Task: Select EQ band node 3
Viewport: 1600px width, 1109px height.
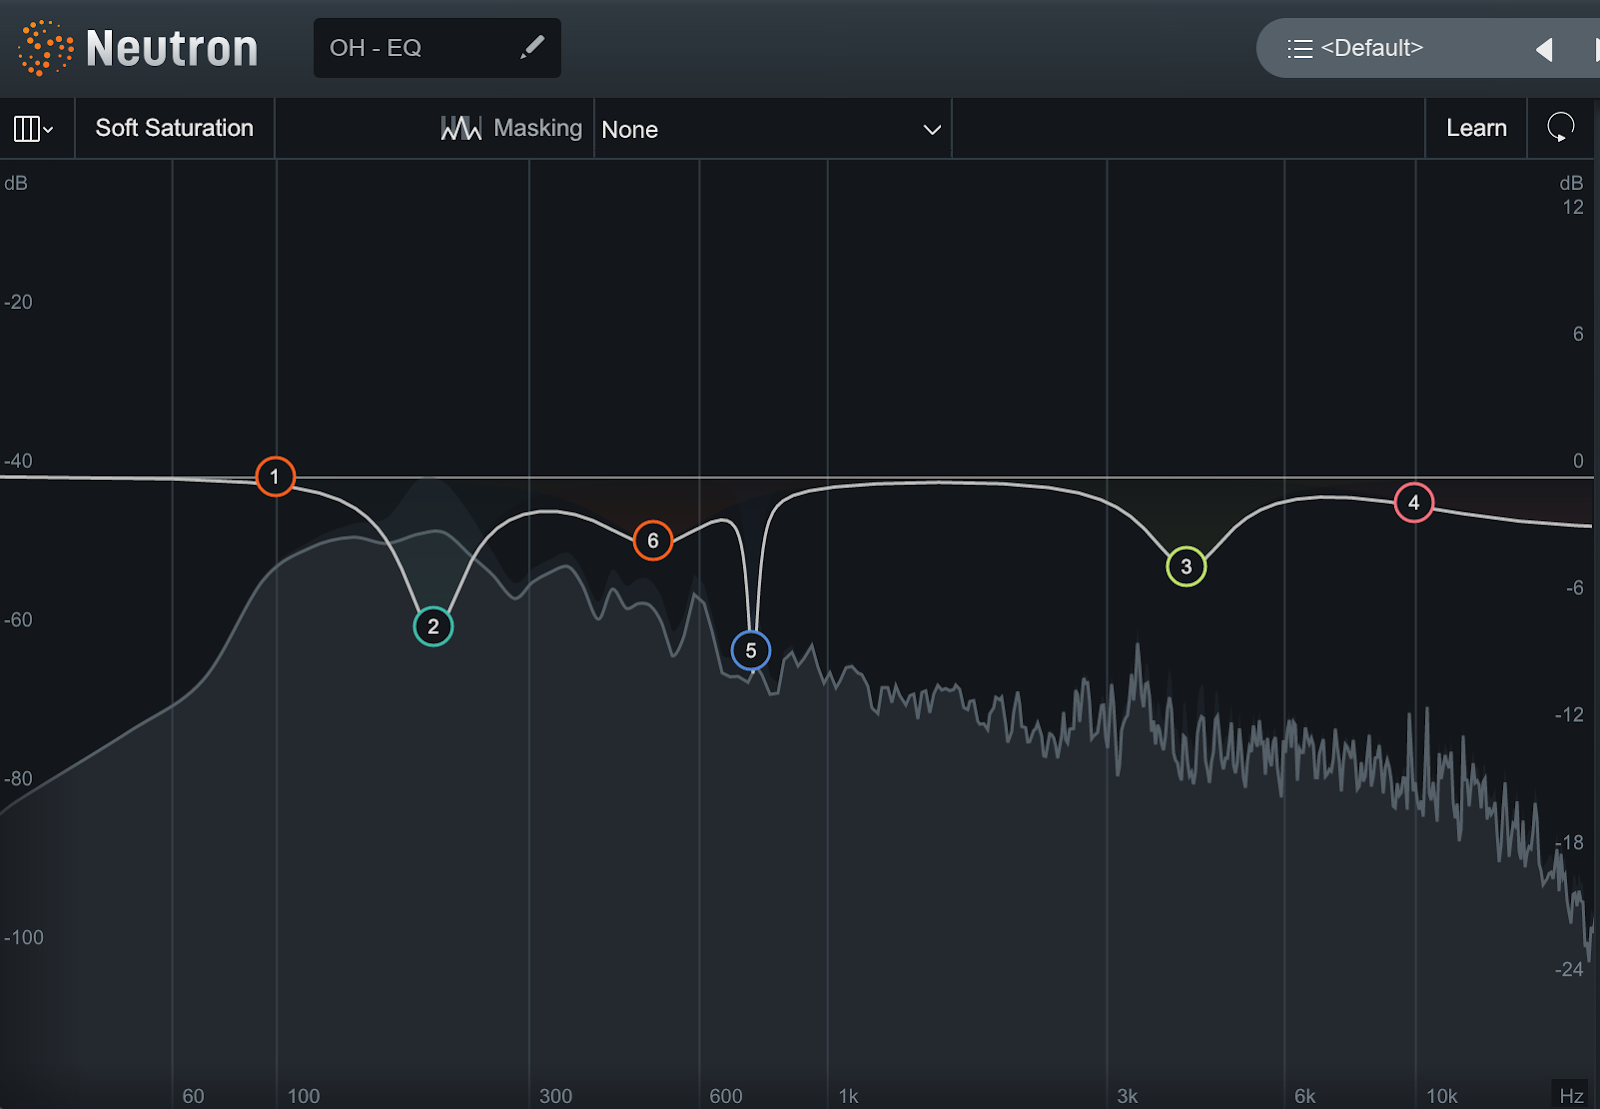Action: [x=1186, y=567]
